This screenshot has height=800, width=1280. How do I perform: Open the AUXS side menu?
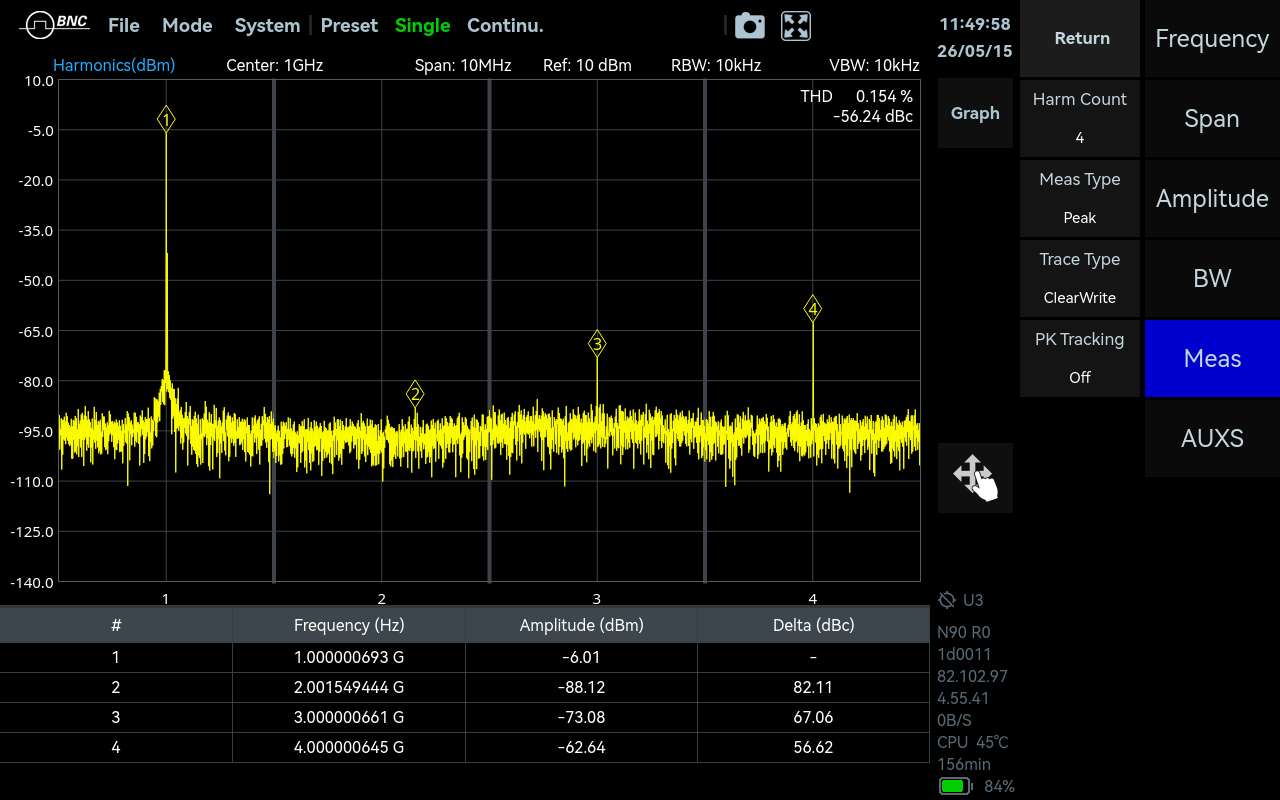pyautogui.click(x=1212, y=438)
